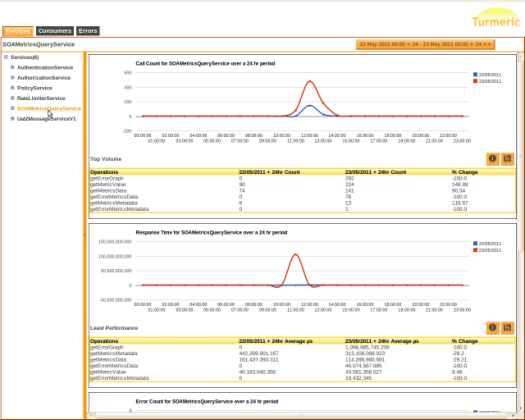
Task: Click getMetricValue in the Top Volume table
Action: point(108,184)
